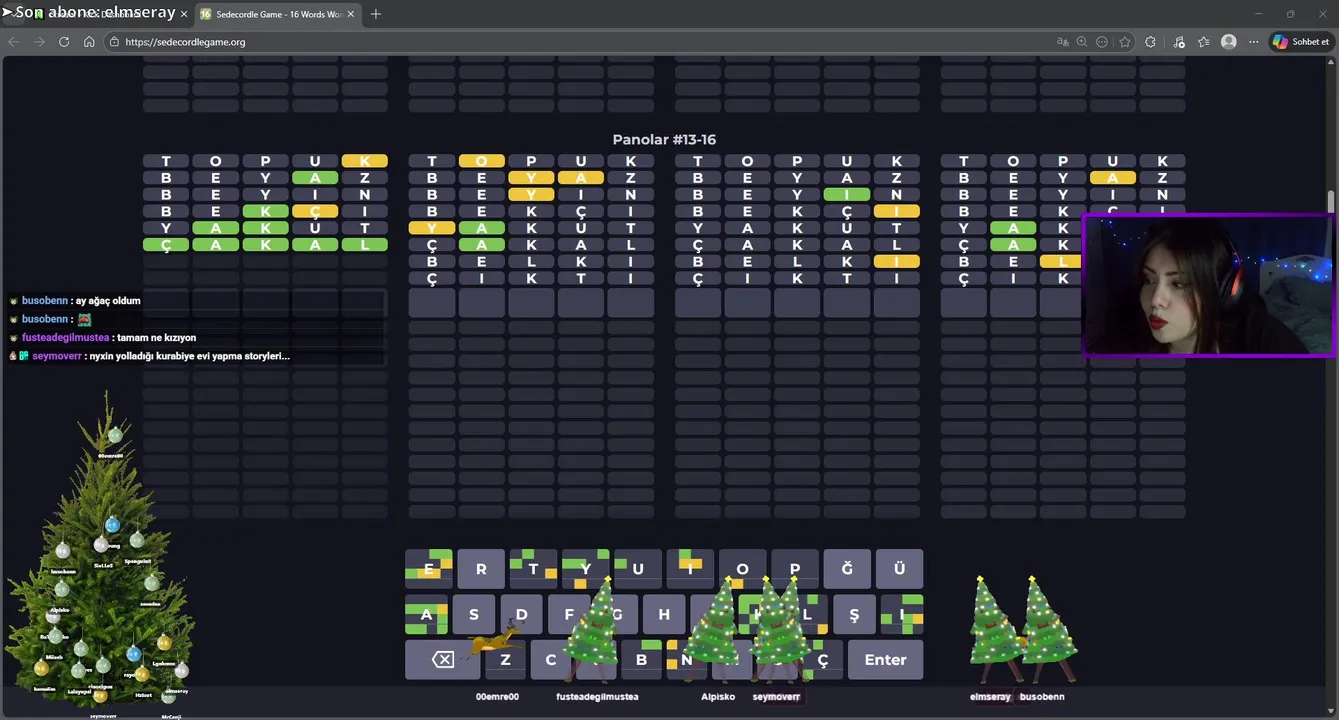The width and height of the screenshot is (1339, 720).
Task: Click the streamer webcam overlay
Action: [1208, 284]
